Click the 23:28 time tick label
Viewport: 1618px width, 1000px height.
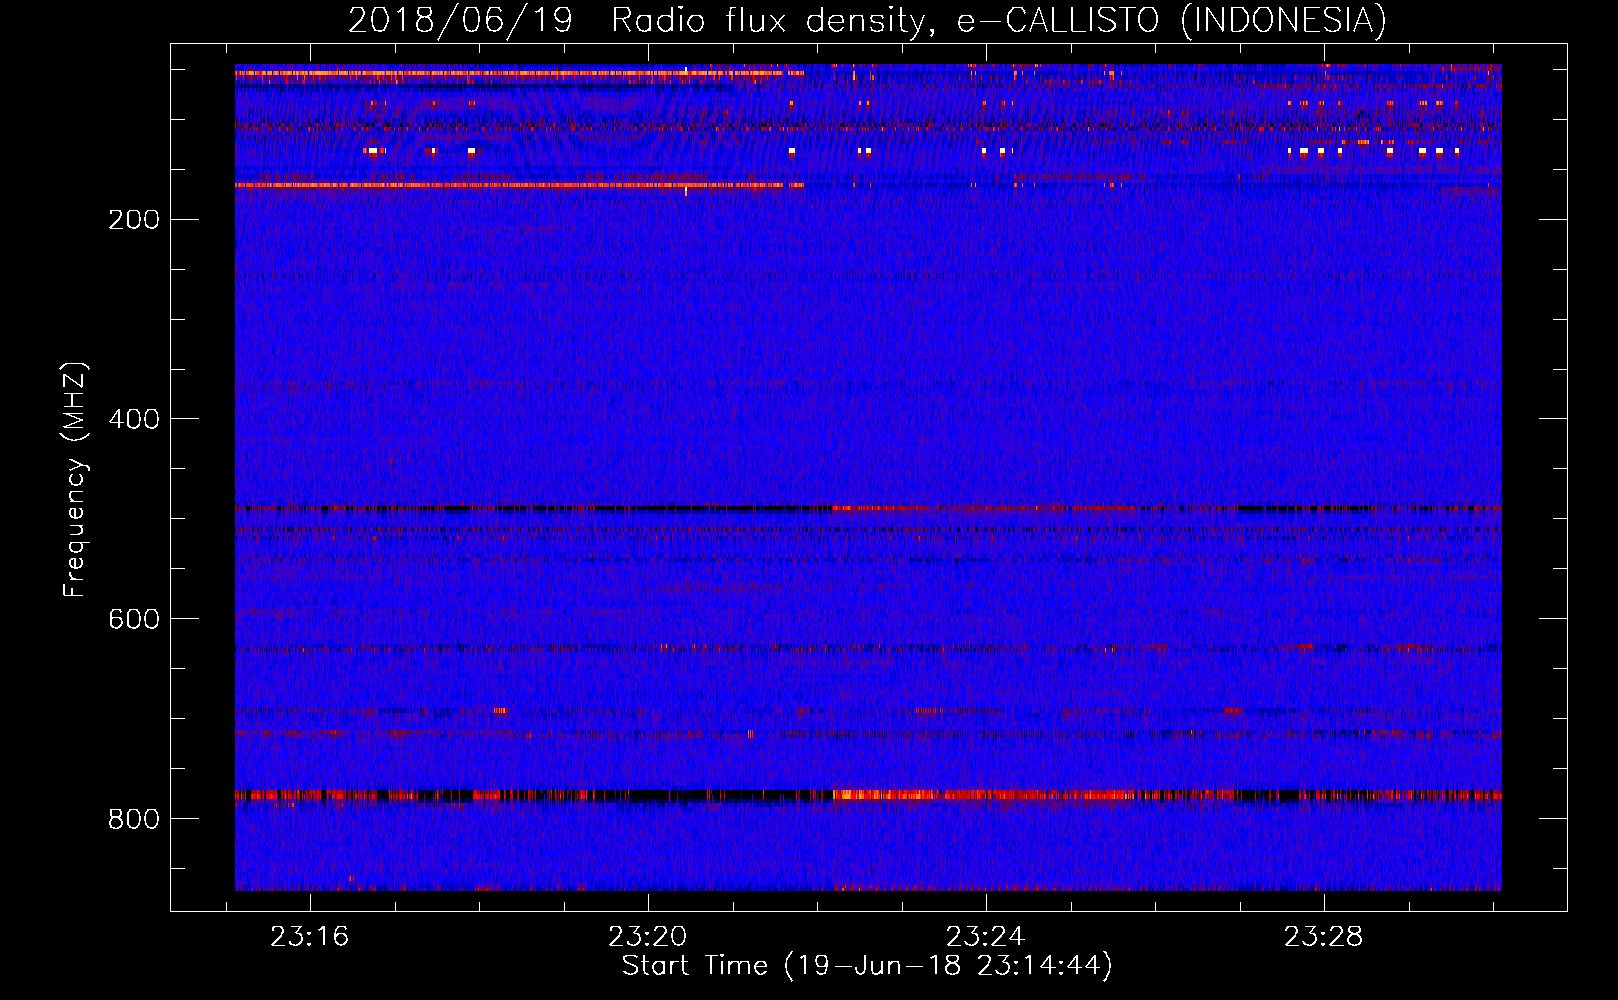tap(1324, 937)
